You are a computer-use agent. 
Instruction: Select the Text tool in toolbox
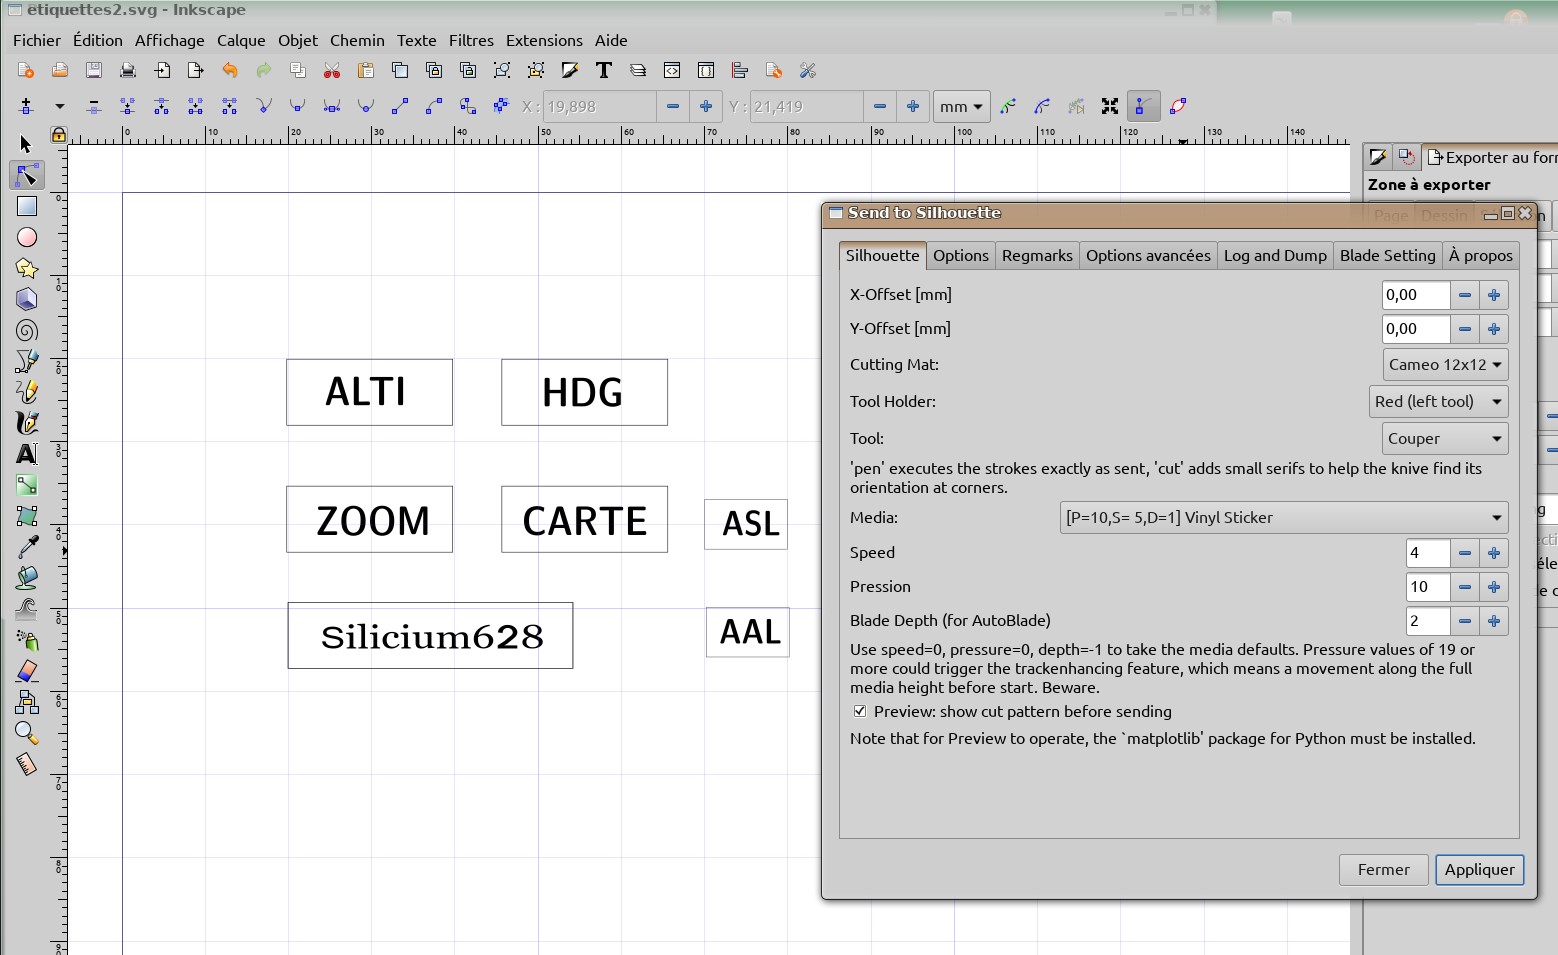tap(26, 454)
